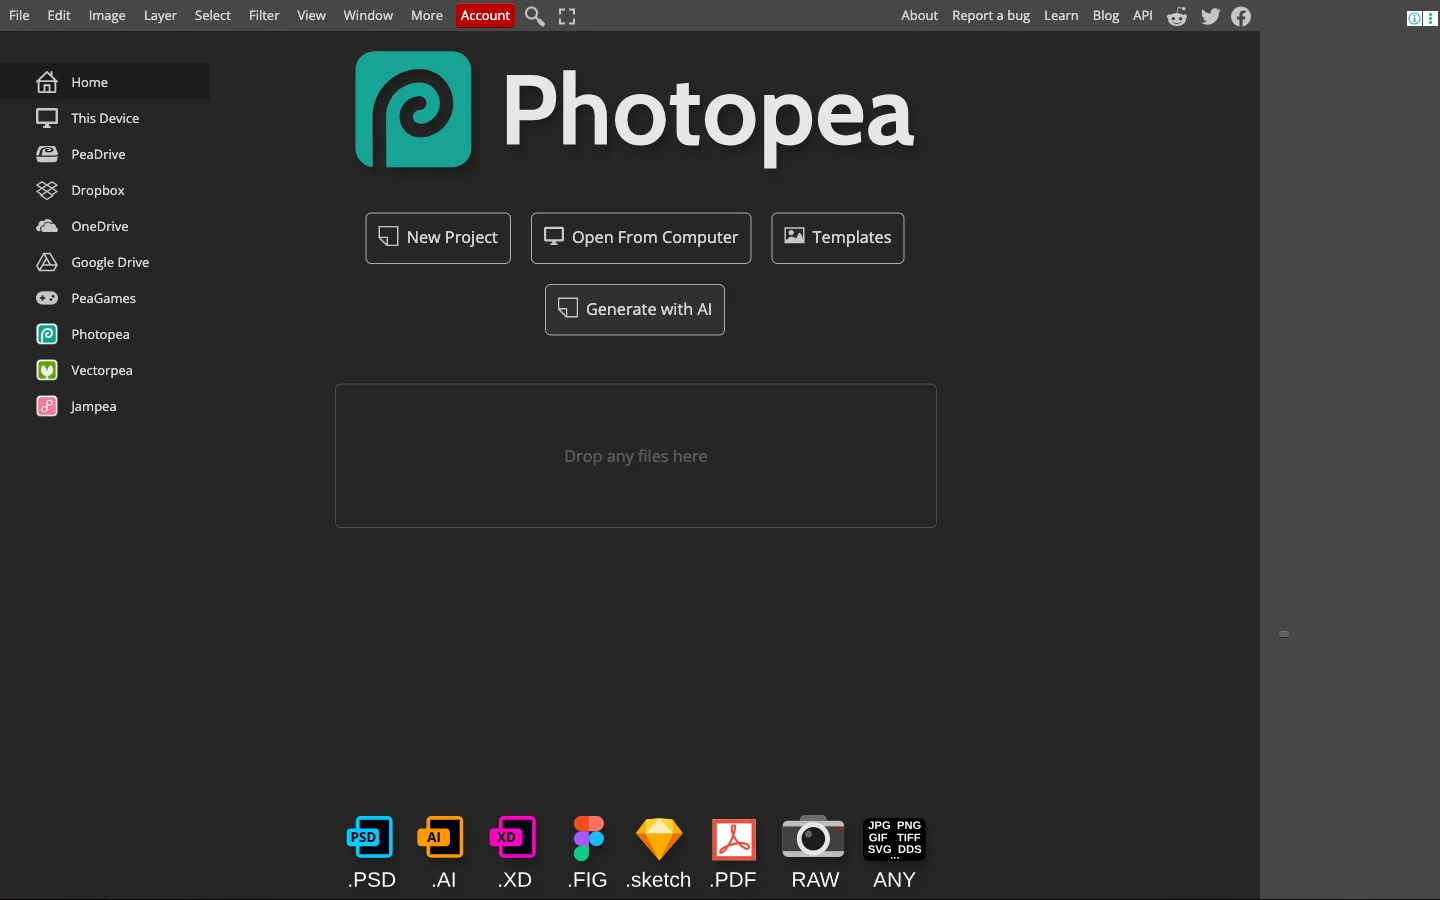1440x900 pixels.
Task: Open the Layer menu
Action: [160, 15]
